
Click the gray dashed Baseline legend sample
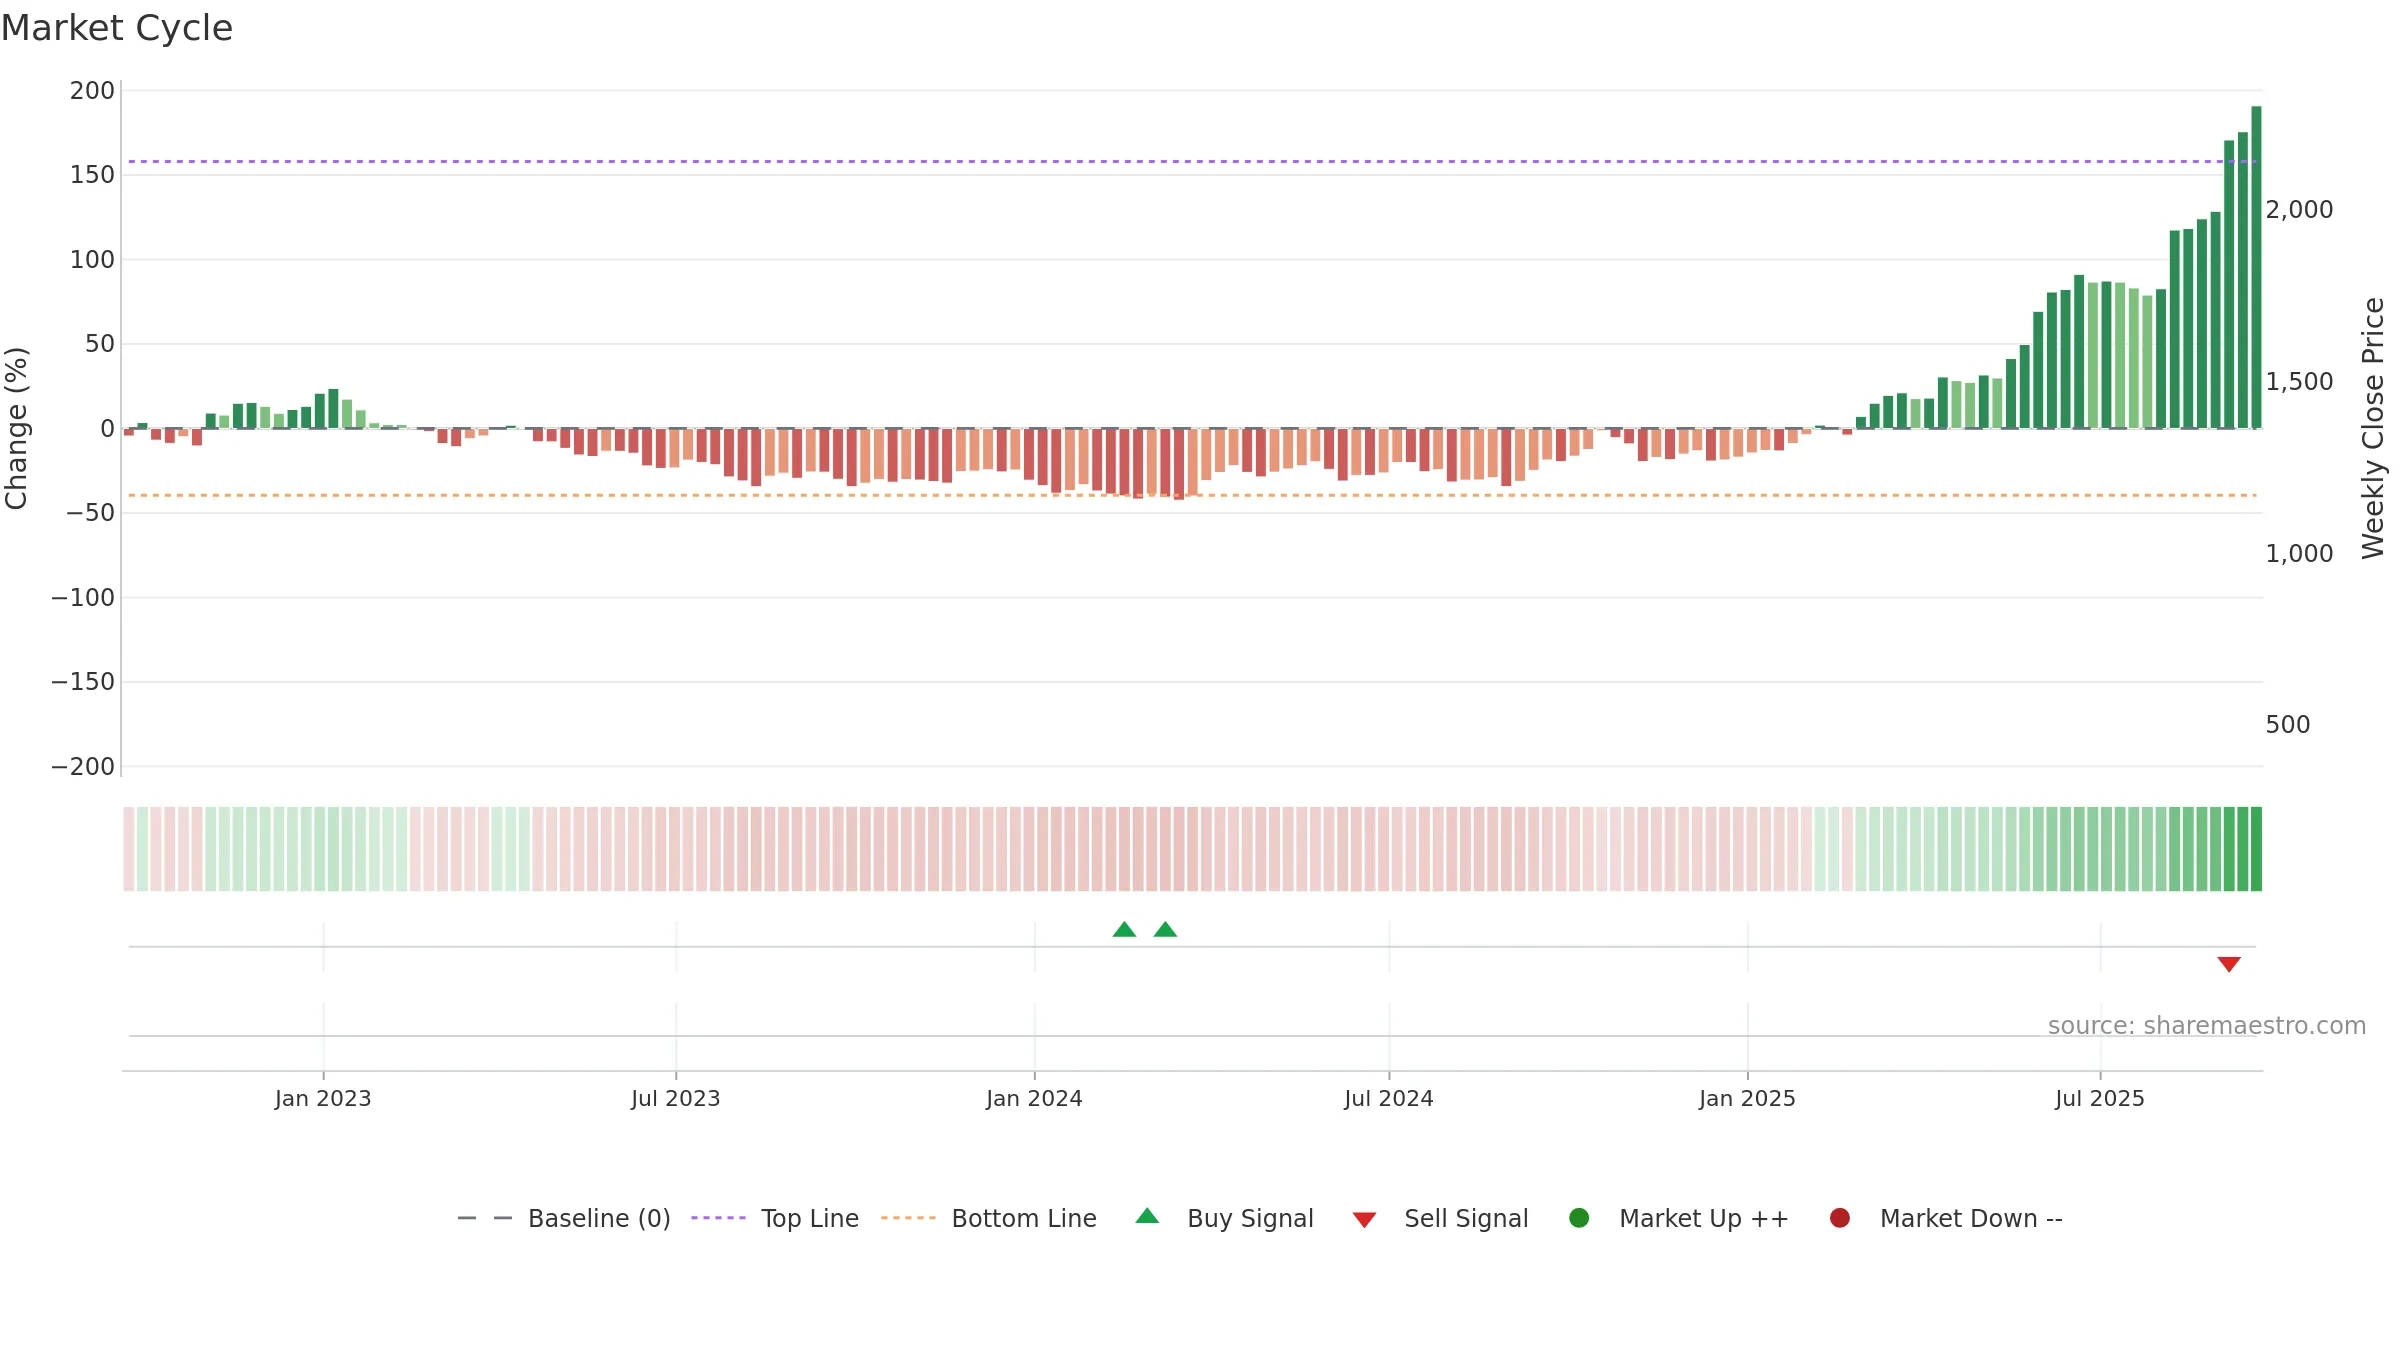(x=485, y=1218)
